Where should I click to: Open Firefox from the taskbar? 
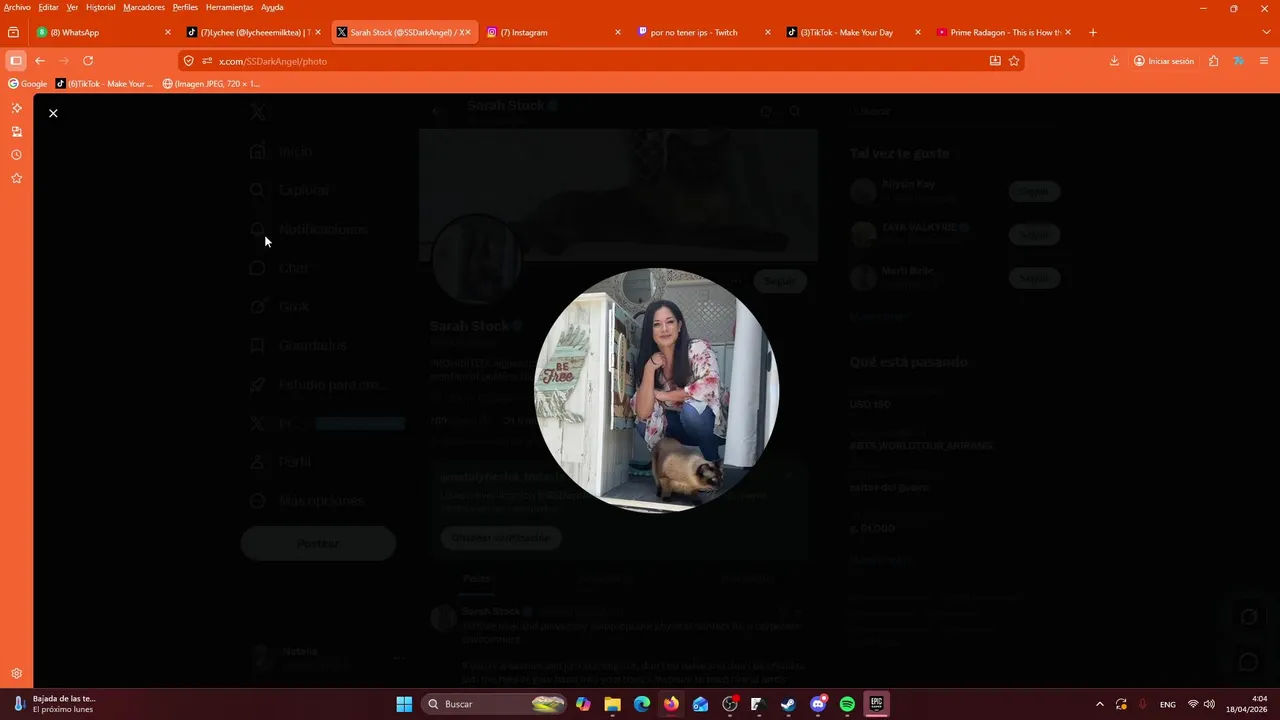coord(671,704)
